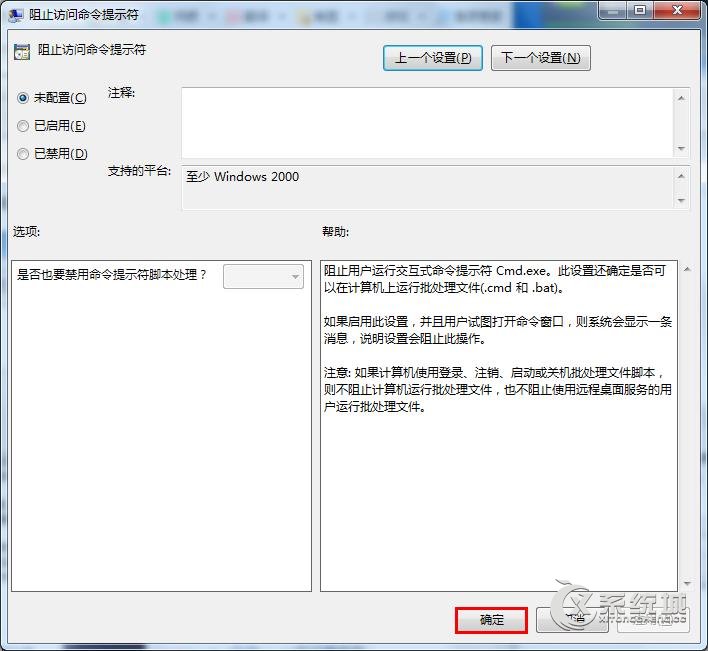Click the up arrow in the 支持的平台 box scrollbar
708x651 pixels.
point(681,176)
